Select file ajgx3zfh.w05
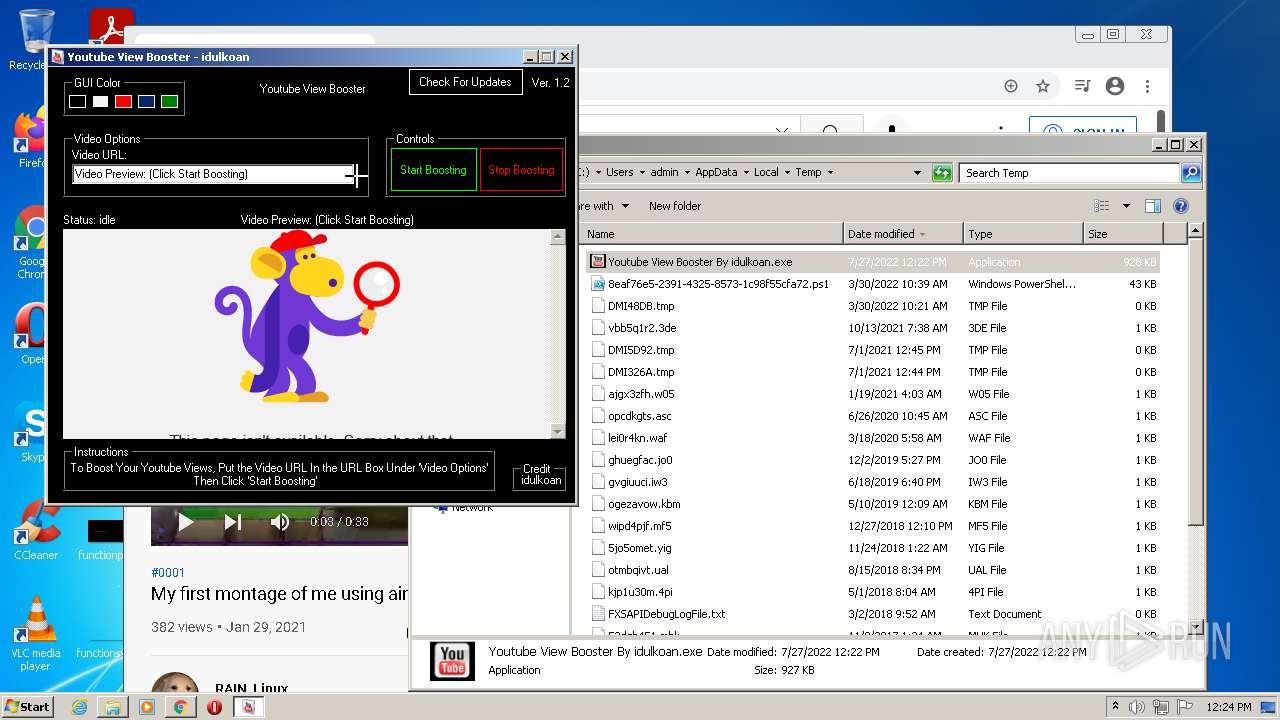The image size is (1280, 720). [873, 394]
